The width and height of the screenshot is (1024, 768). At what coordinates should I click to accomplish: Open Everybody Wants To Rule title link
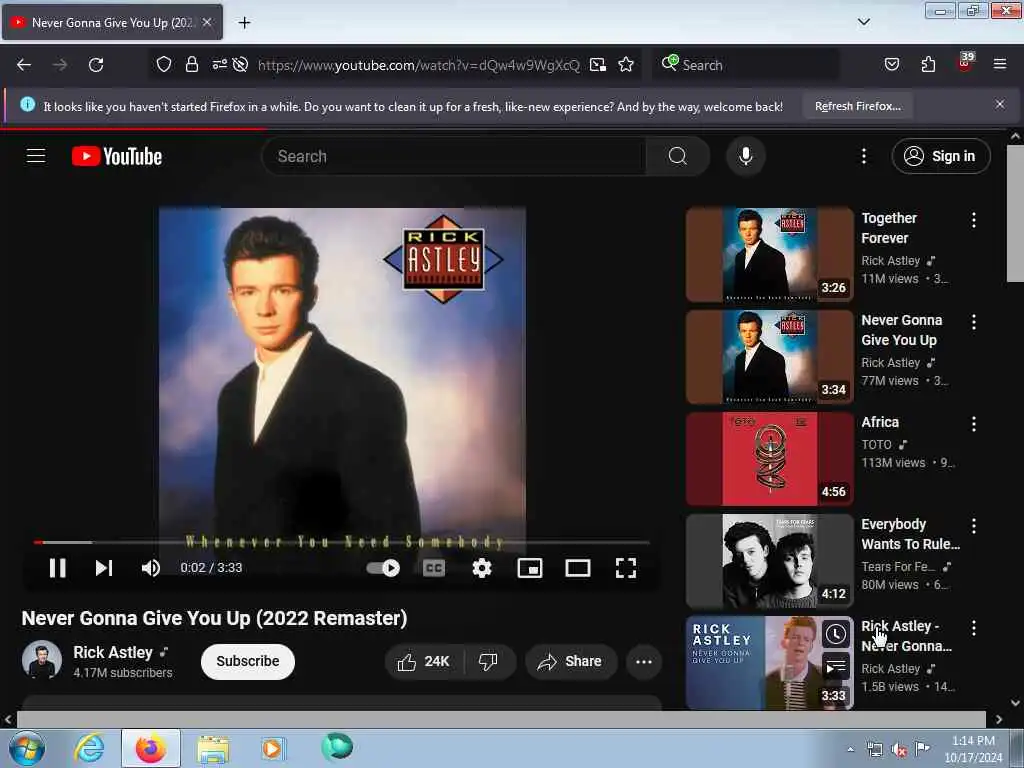[910, 534]
